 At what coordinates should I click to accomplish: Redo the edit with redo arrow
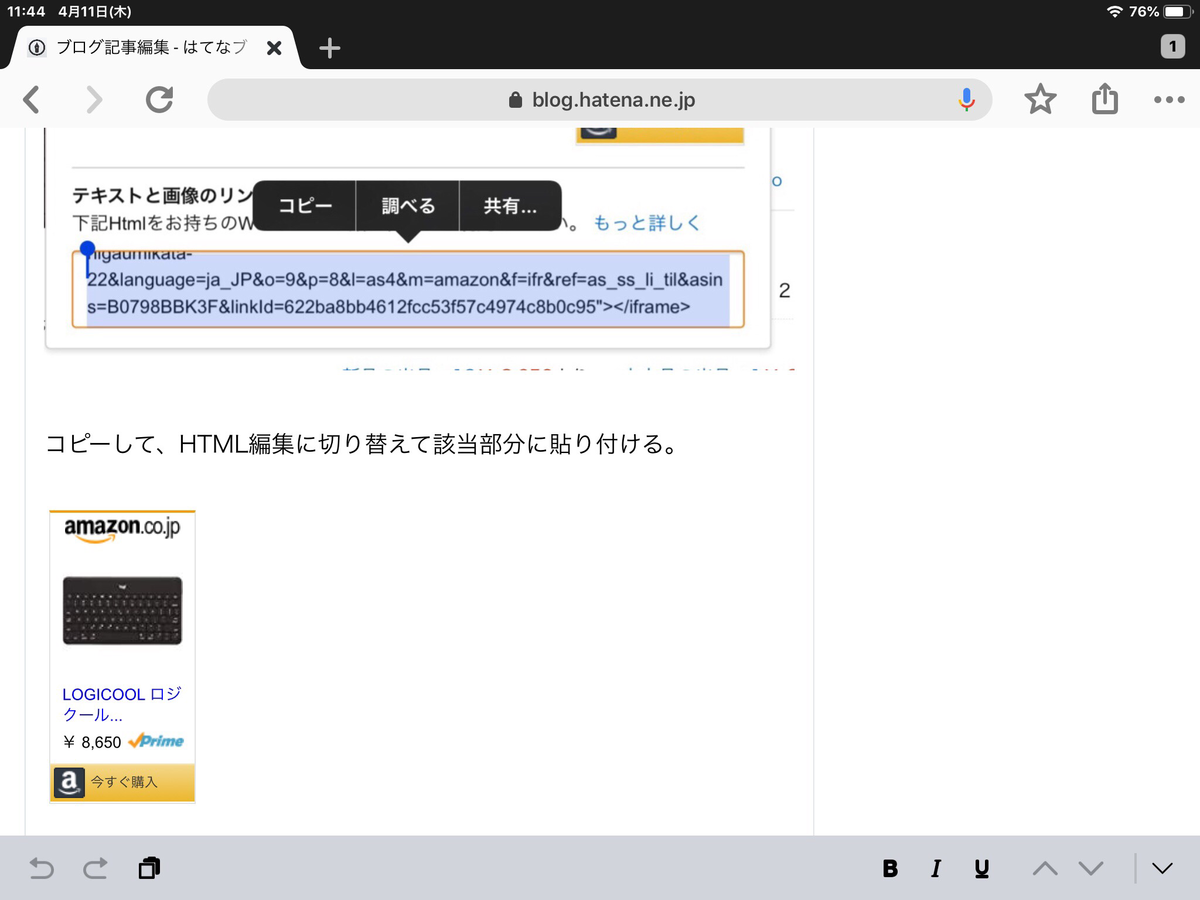click(x=95, y=868)
